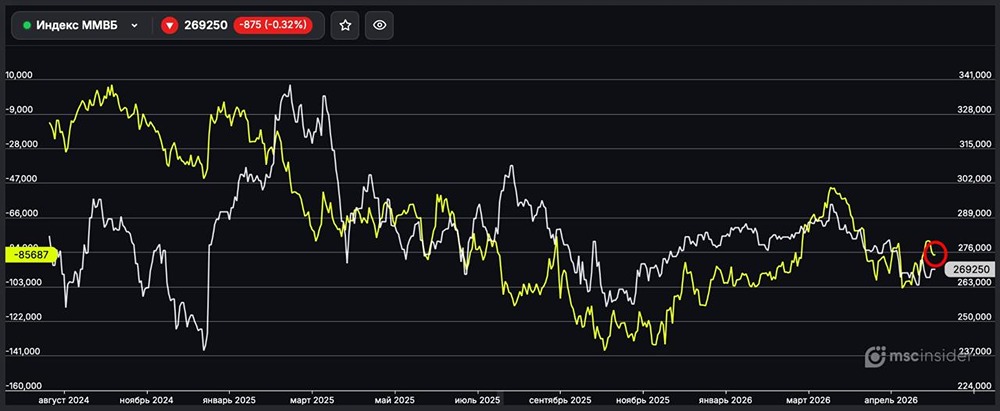1000x411 pixels.
Task: Click the январь 2025 date label
Action: [228, 400]
